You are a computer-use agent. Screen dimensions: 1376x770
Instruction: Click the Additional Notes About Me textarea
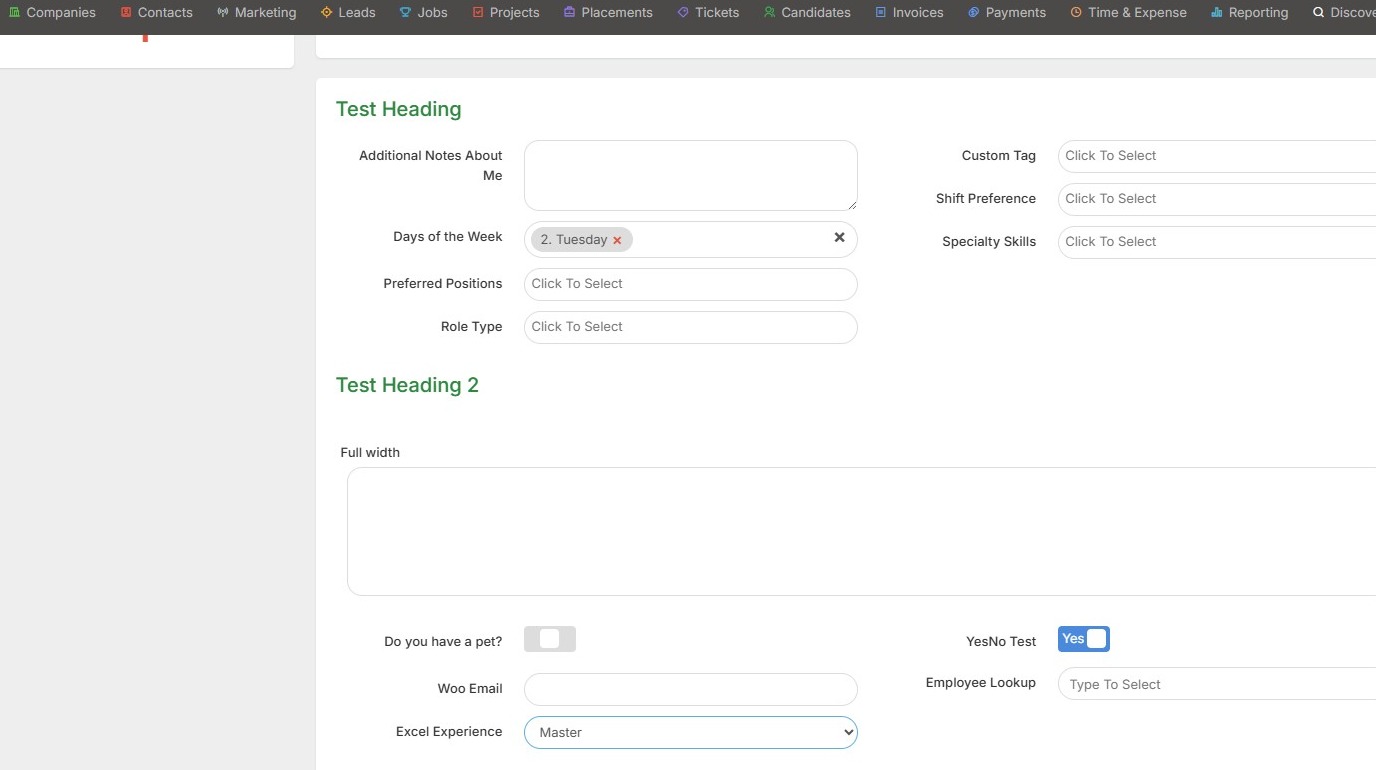click(691, 175)
